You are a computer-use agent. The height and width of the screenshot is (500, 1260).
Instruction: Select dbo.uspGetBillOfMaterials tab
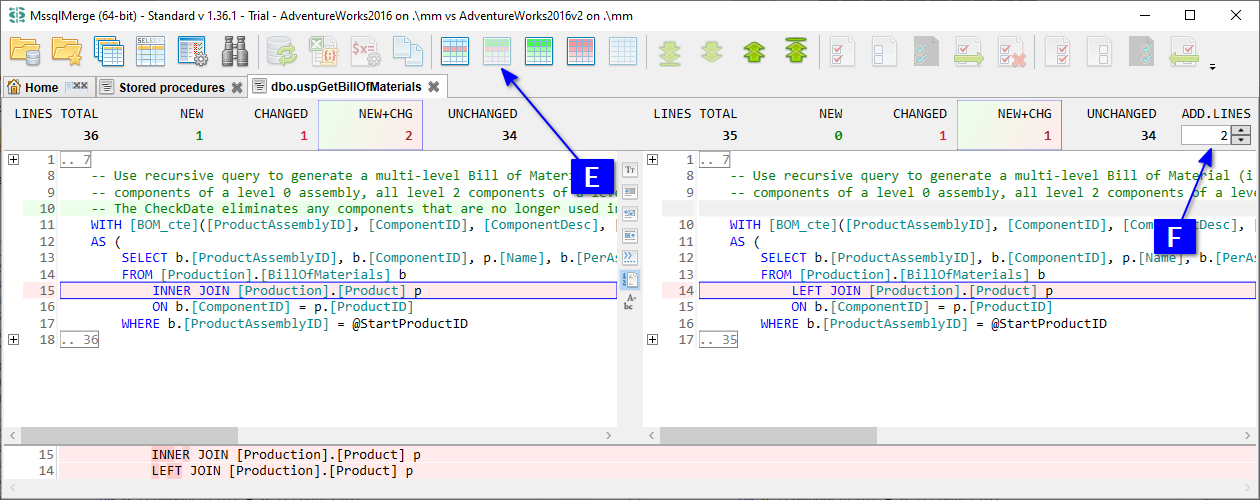pos(347,87)
